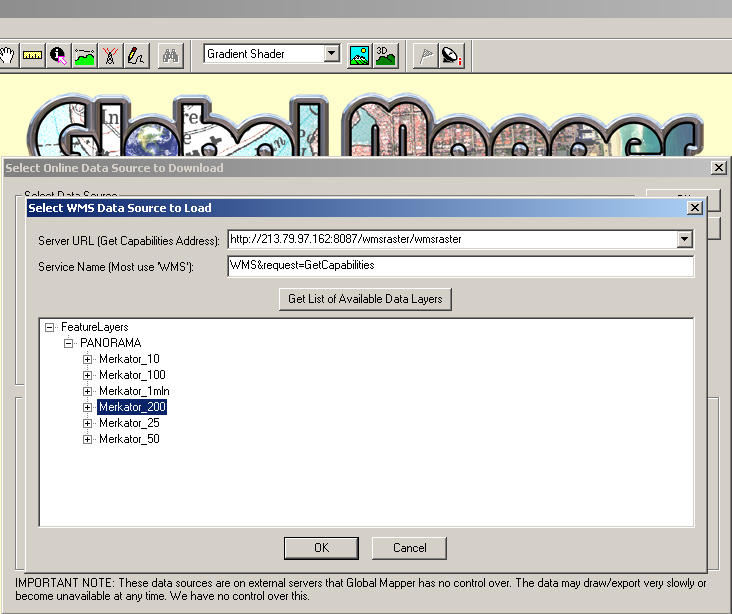
Task: Select the Pan hand tool
Action: tap(8, 55)
